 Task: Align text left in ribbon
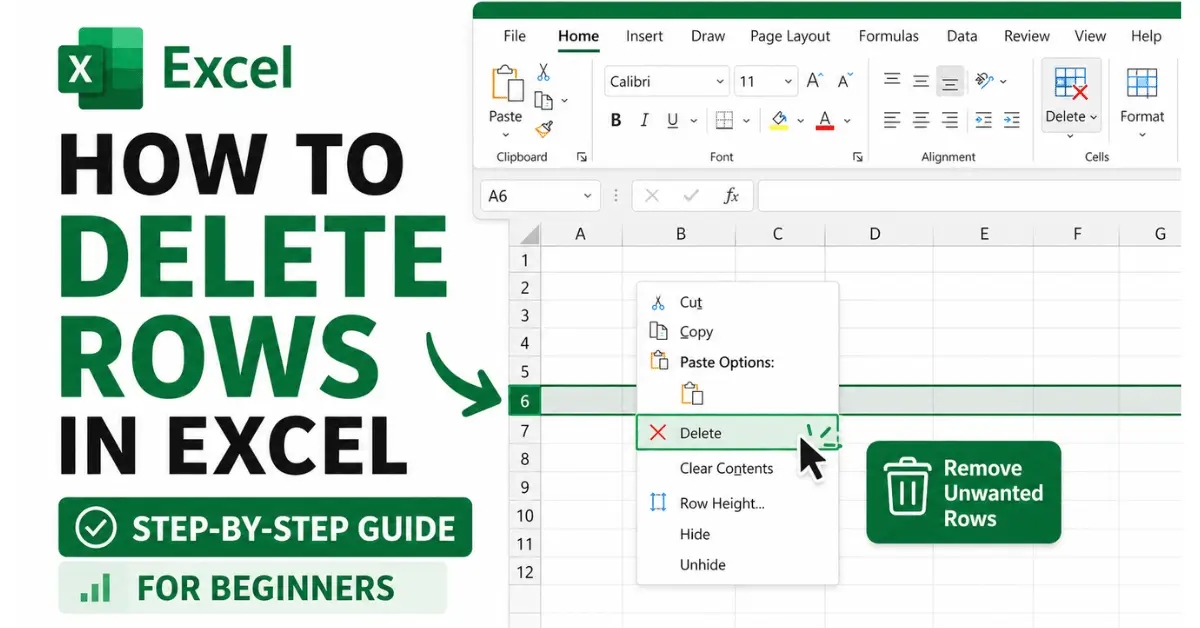coord(892,120)
